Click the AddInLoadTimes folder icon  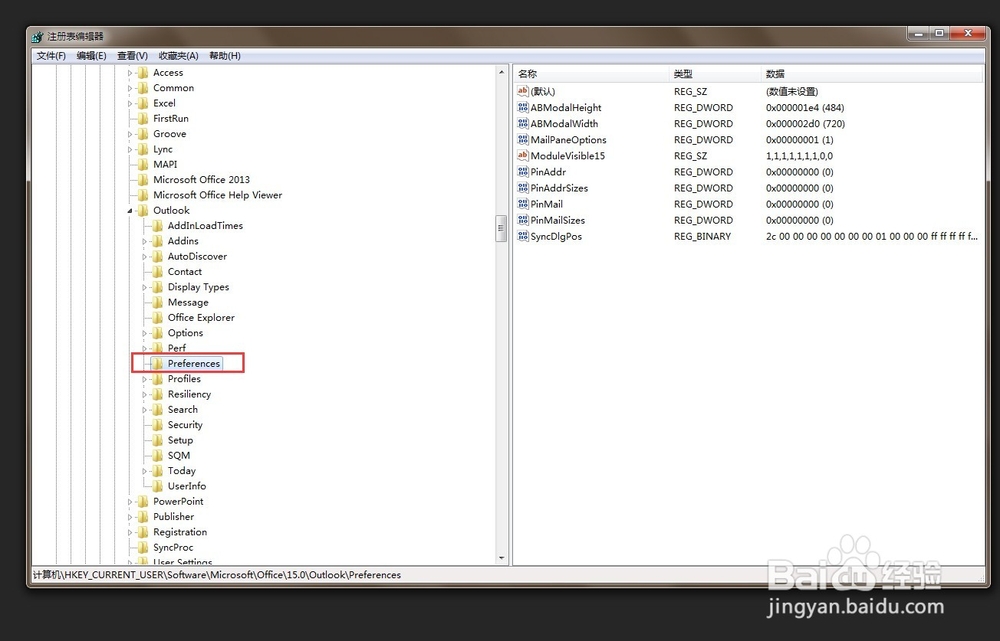click(158, 226)
